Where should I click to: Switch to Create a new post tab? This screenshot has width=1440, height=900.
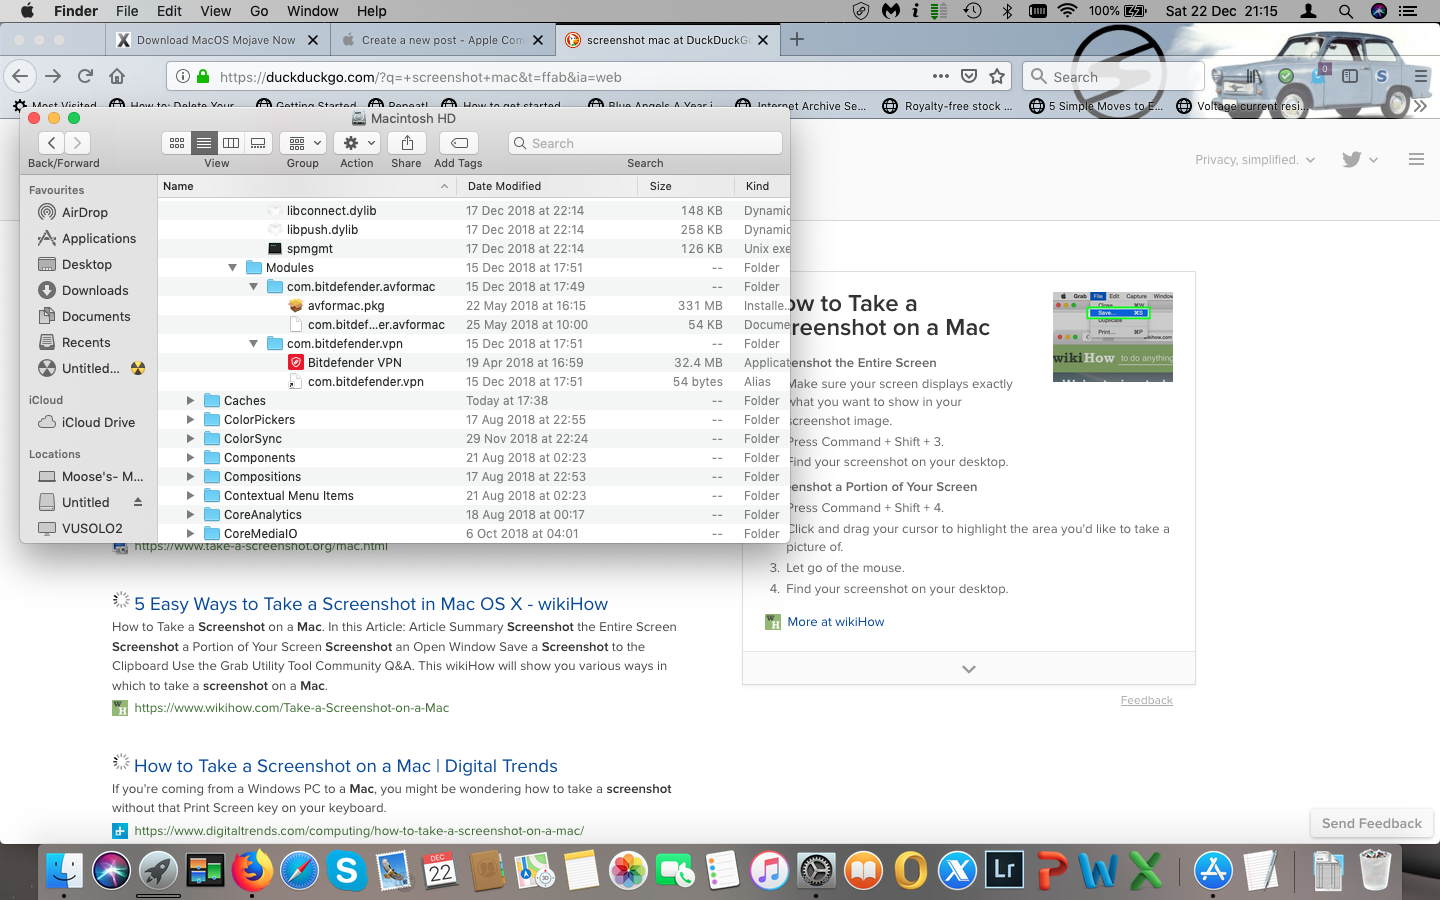pyautogui.click(x=442, y=40)
